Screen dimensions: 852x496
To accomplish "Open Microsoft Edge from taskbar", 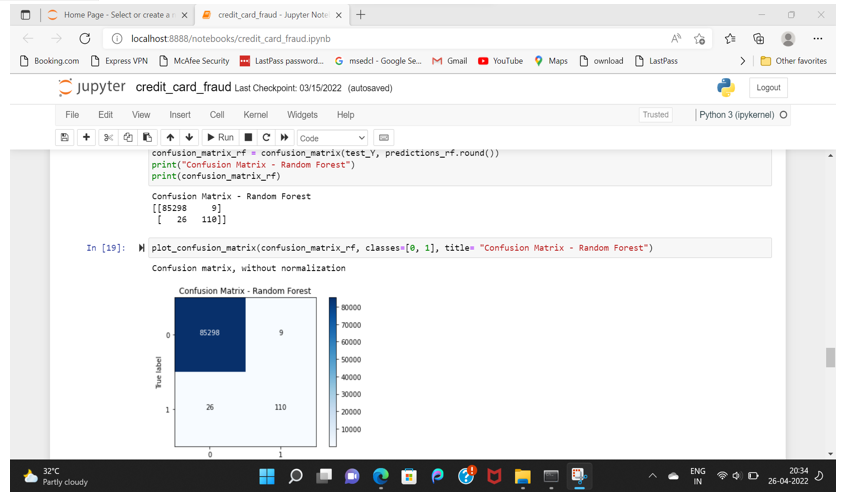I will pyautogui.click(x=381, y=476).
